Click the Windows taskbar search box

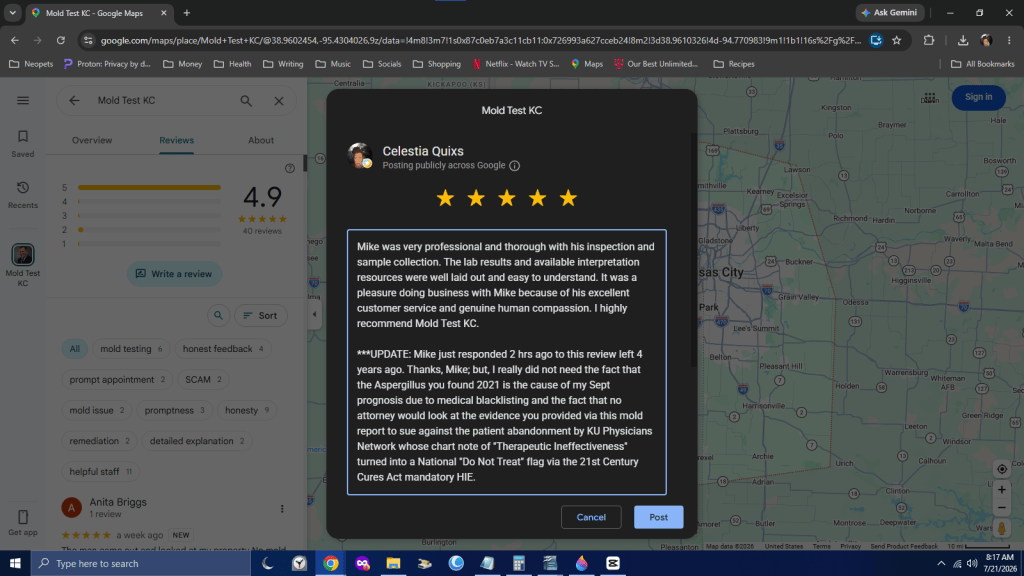140,563
